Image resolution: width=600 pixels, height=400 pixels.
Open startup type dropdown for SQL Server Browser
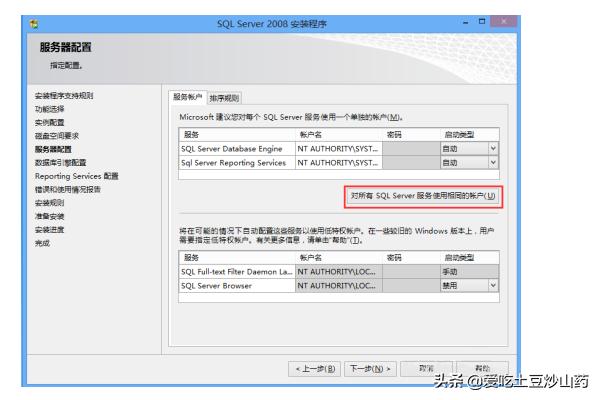(x=493, y=285)
